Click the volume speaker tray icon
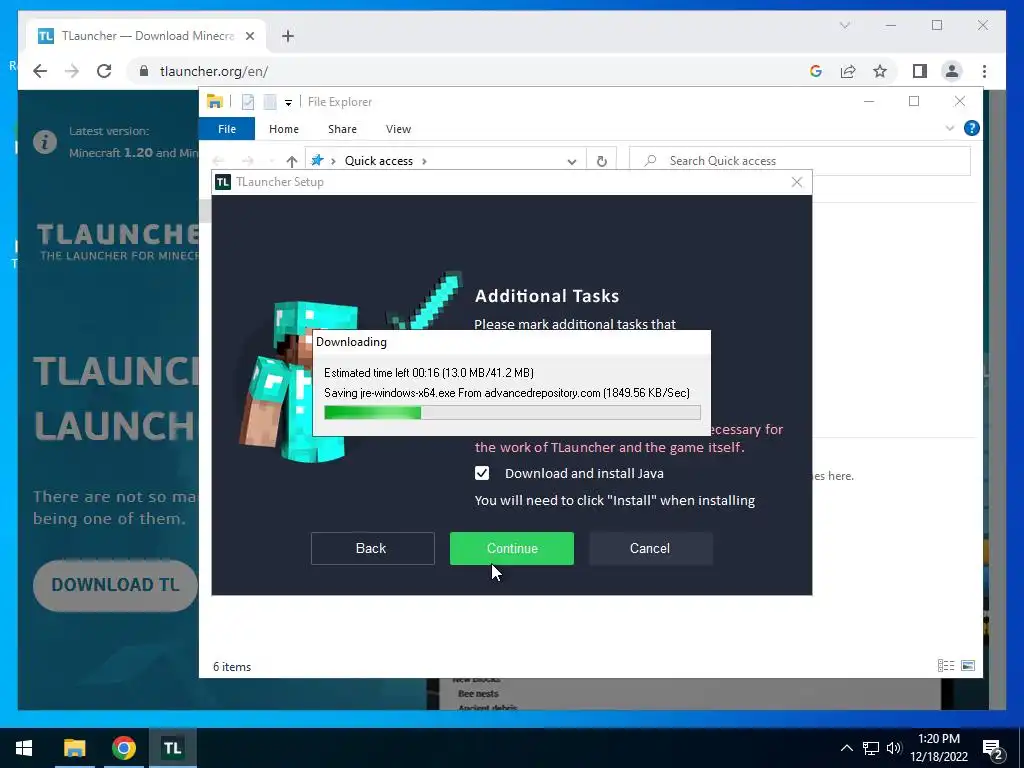 (x=894, y=748)
